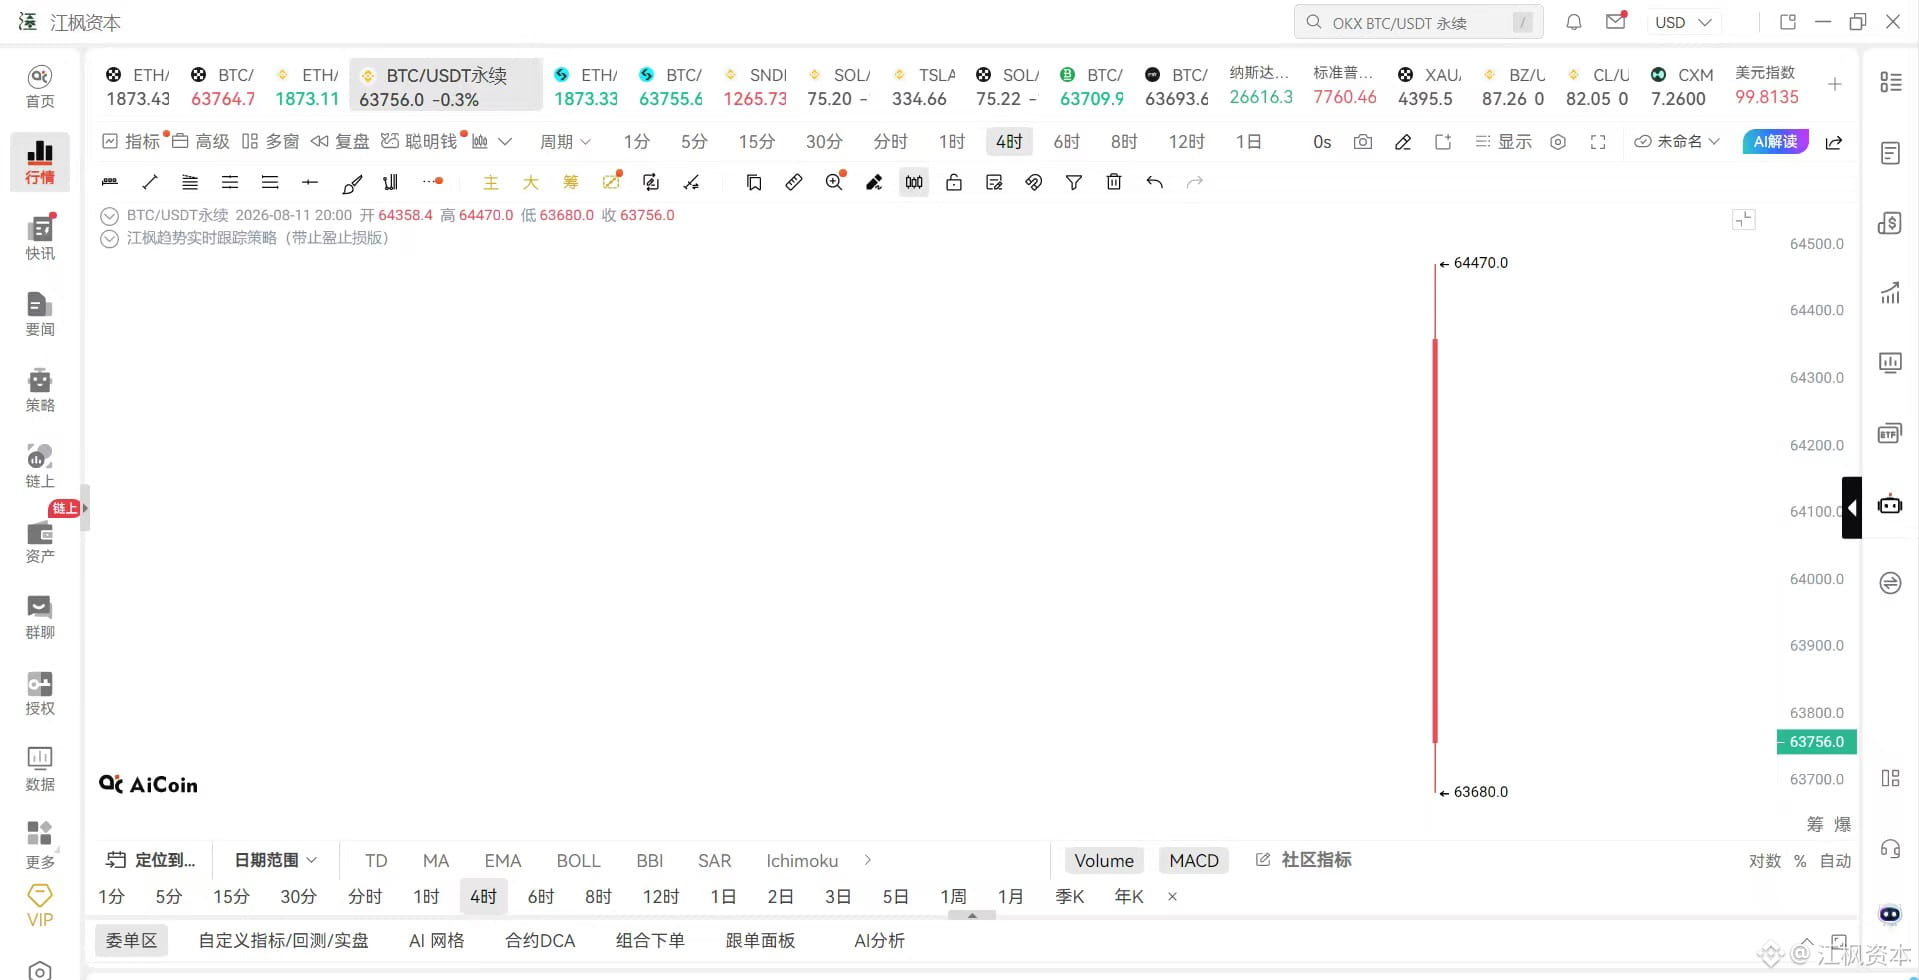Open the 群聊 group chat section

tap(40, 617)
